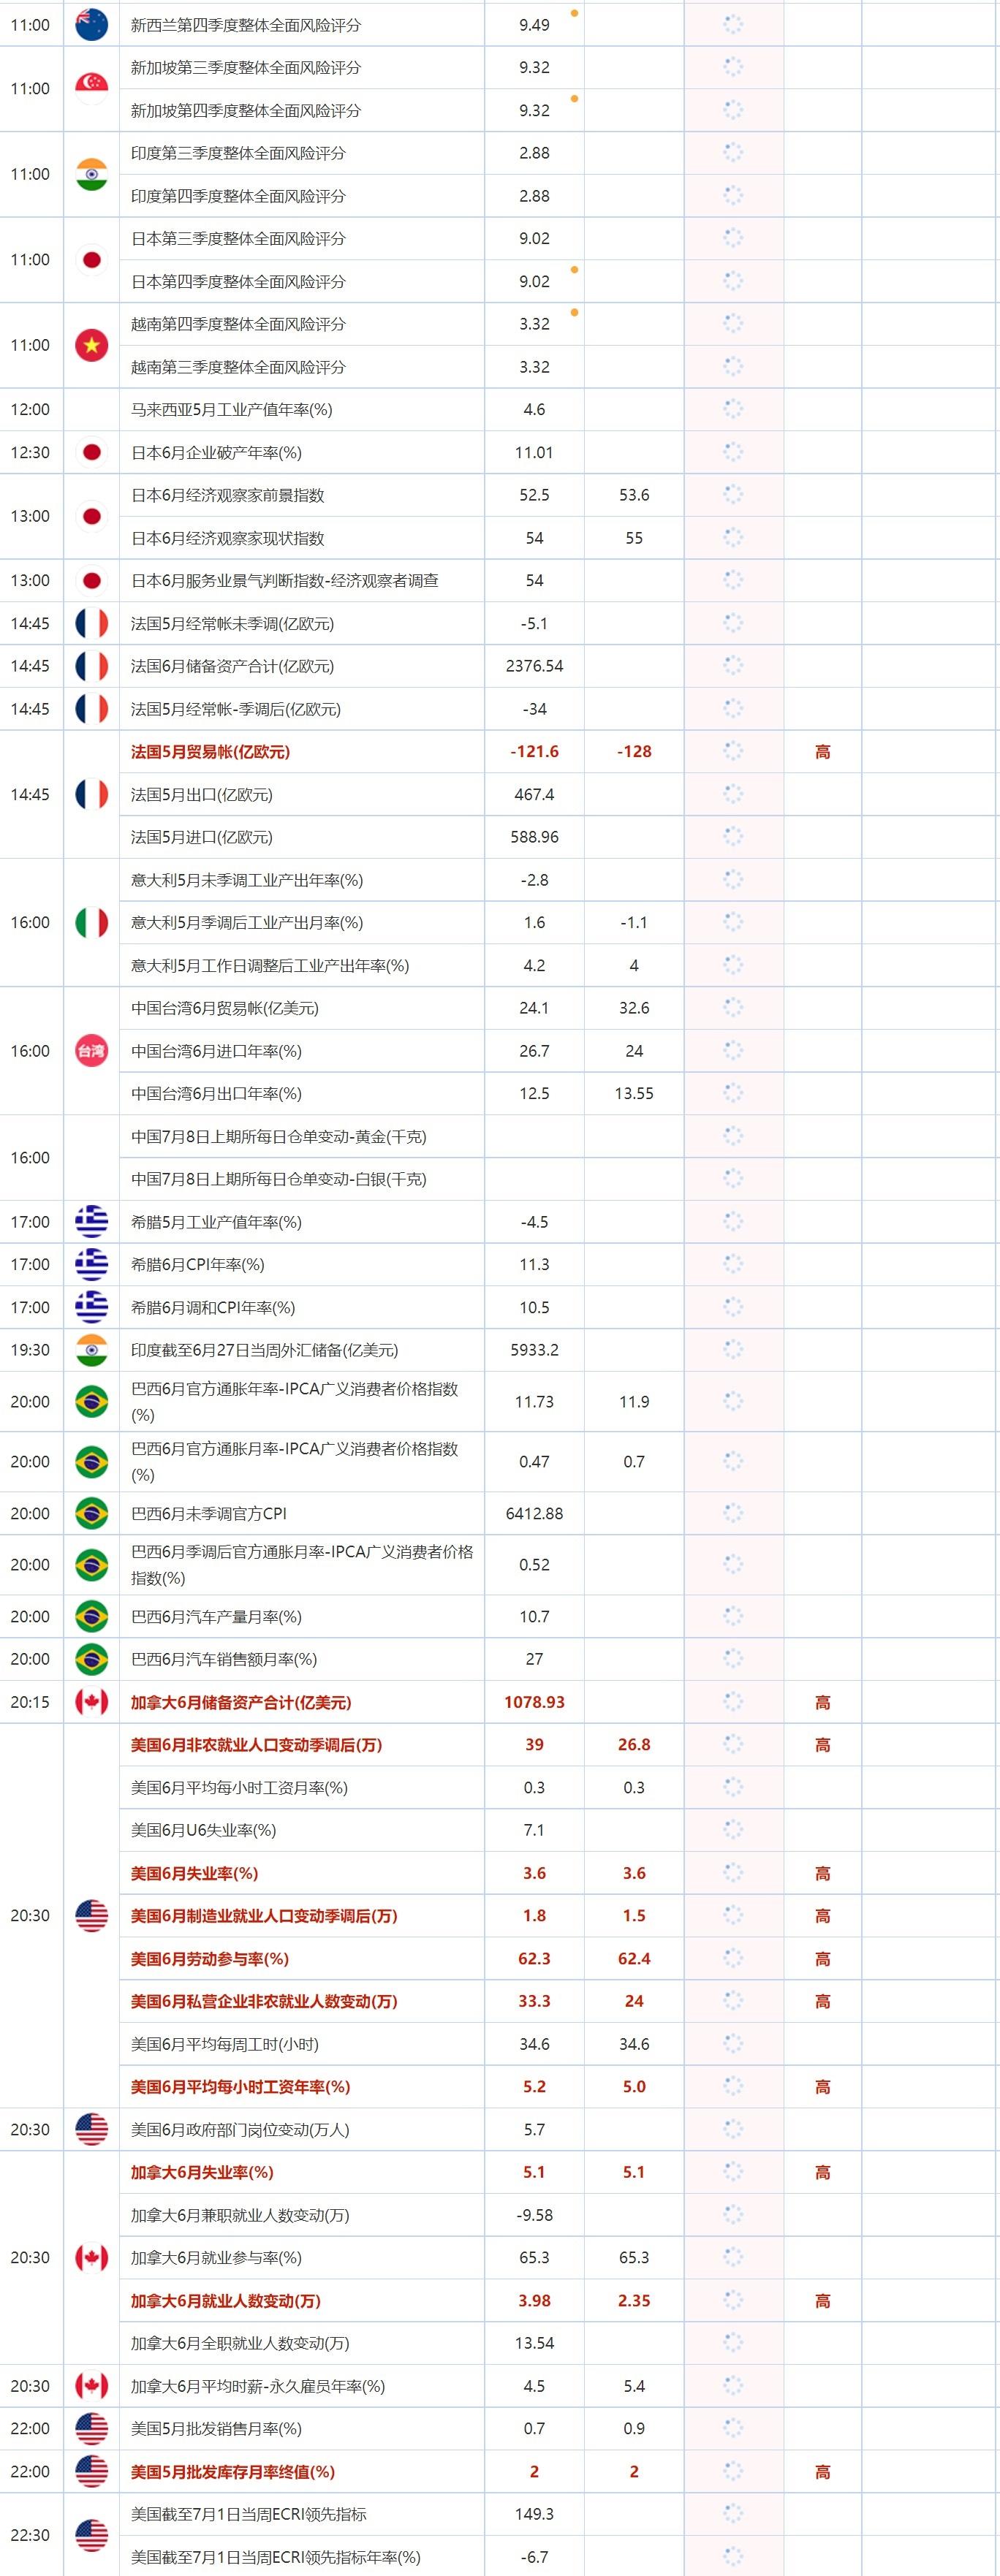Screen dimensions: 1000x2576
Task: Select the 日本6月经济观察家现状指数 entry
Action: pos(228,538)
